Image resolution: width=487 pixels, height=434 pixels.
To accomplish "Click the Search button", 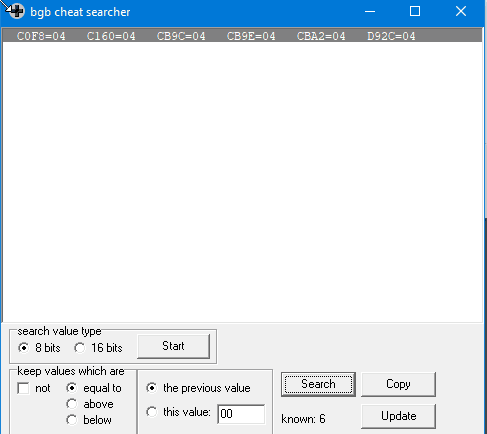I will (318, 384).
